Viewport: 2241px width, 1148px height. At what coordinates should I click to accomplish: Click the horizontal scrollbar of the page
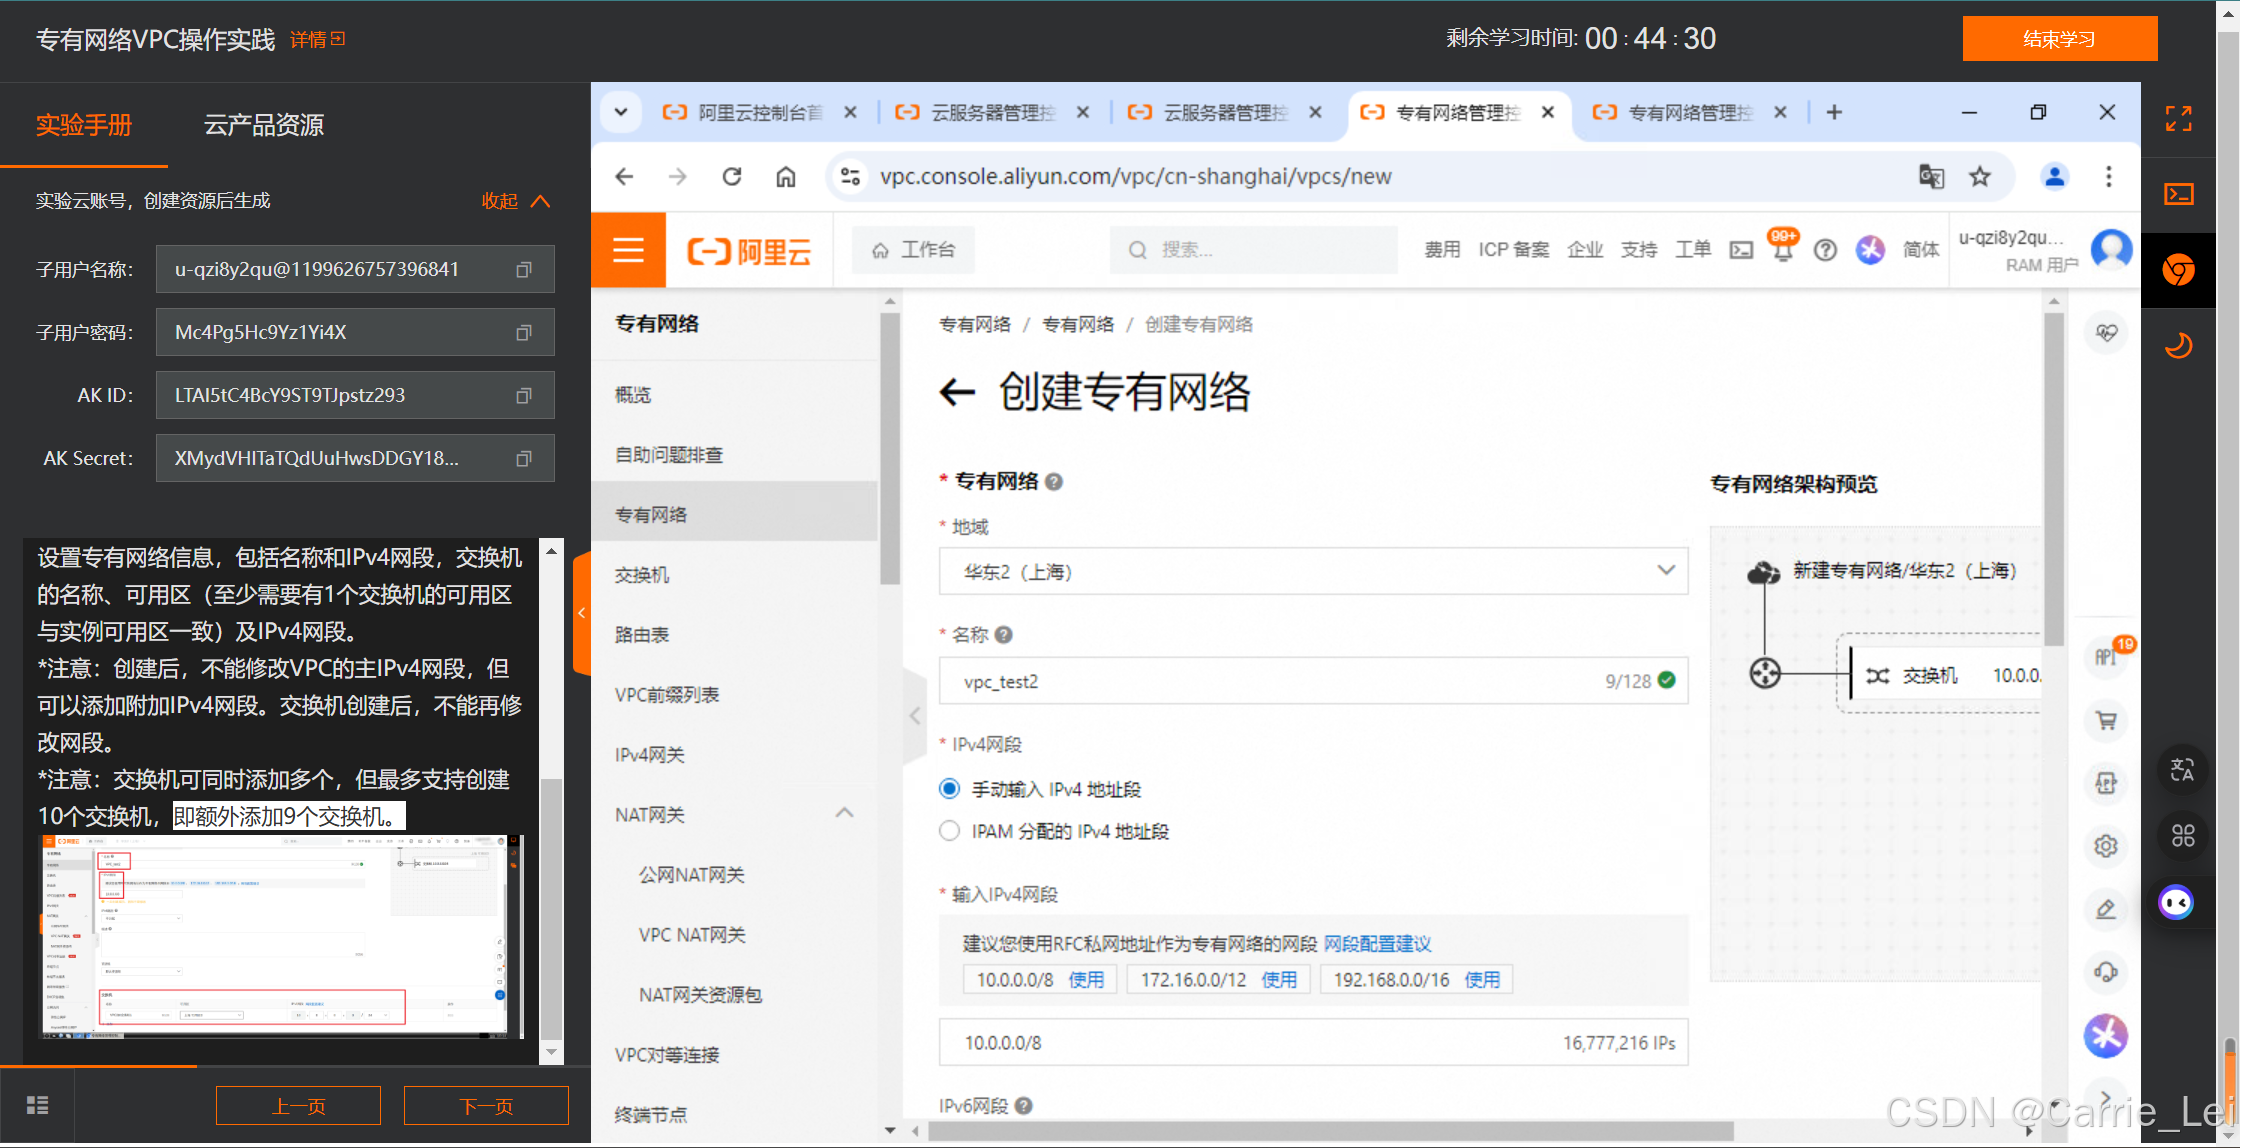pos(1330,1131)
